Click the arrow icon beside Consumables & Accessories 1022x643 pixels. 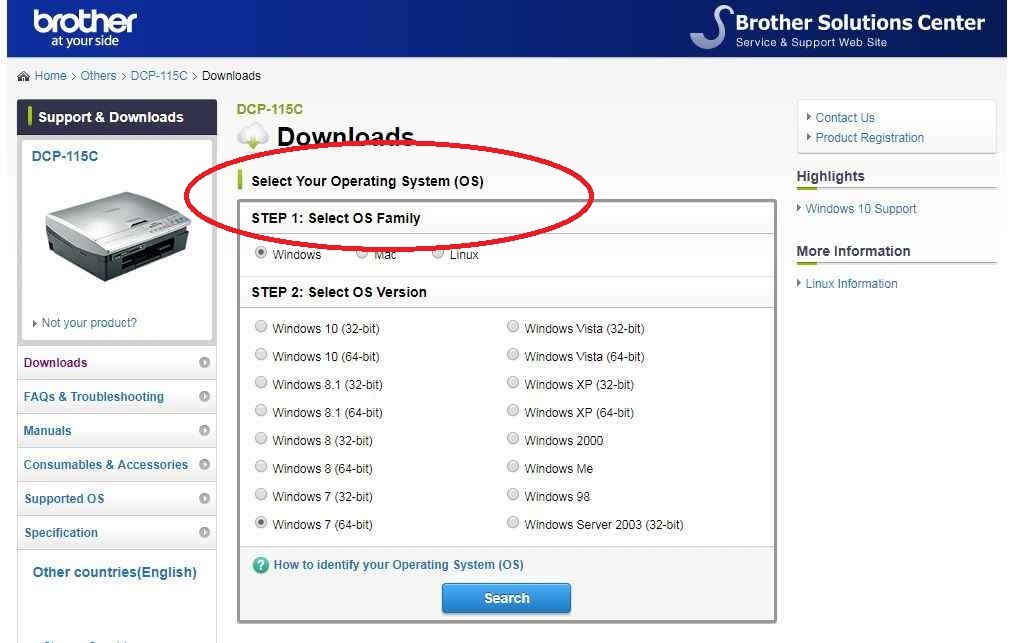pos(204,464)
